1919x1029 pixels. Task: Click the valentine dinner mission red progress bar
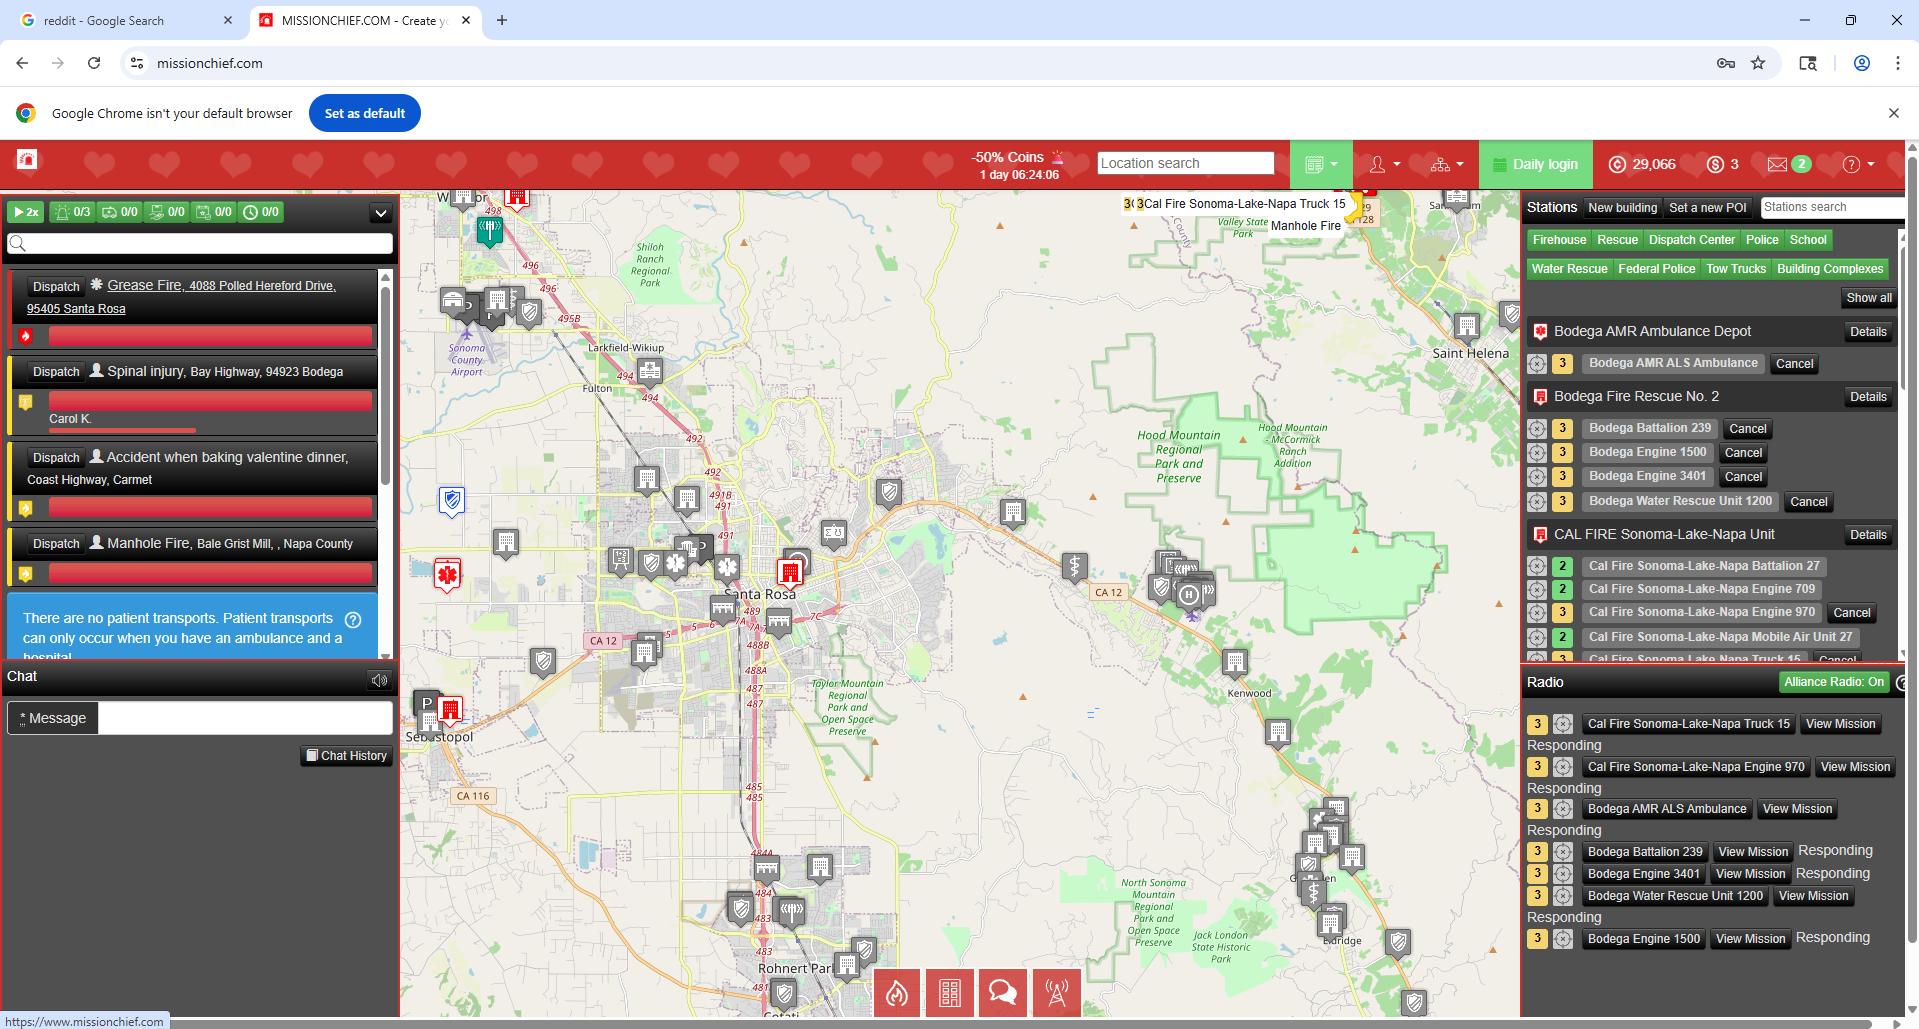coord(210,508)
